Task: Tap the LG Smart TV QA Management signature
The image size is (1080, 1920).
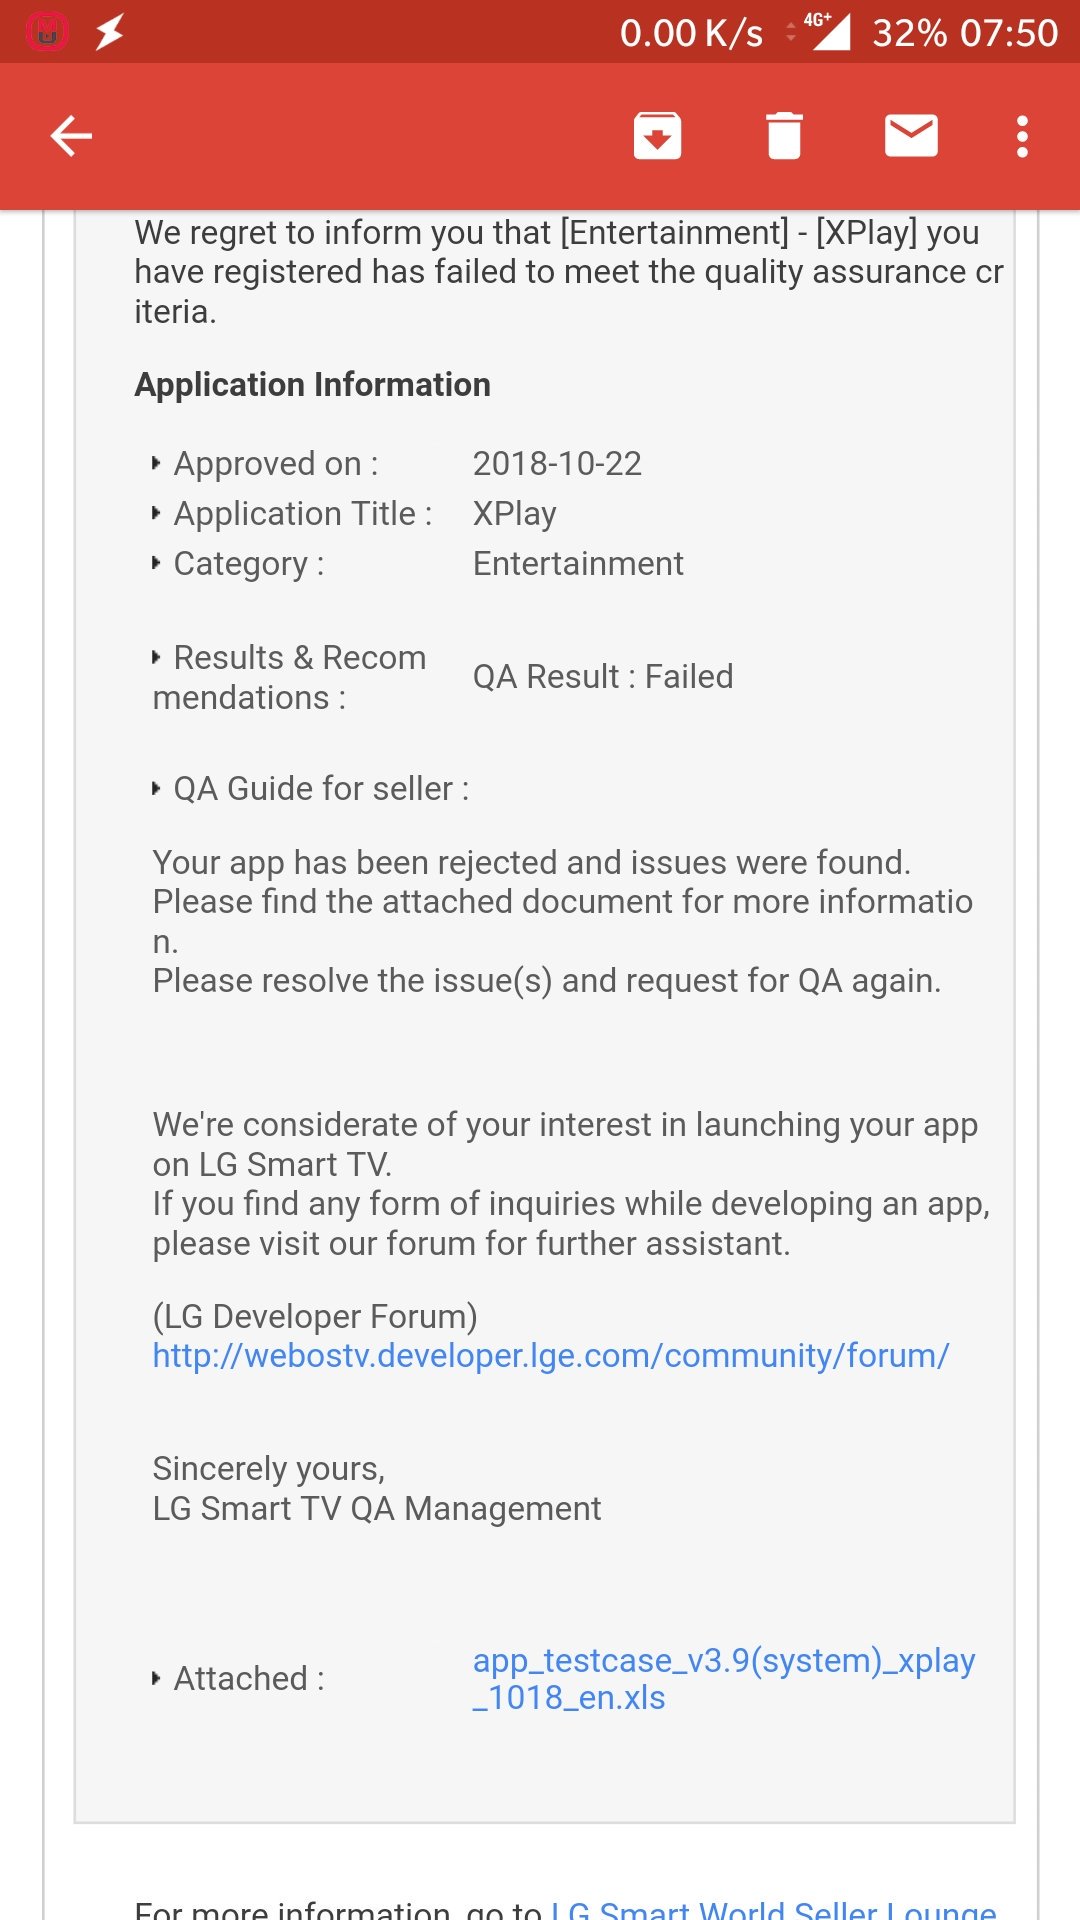Action: 377,1509
